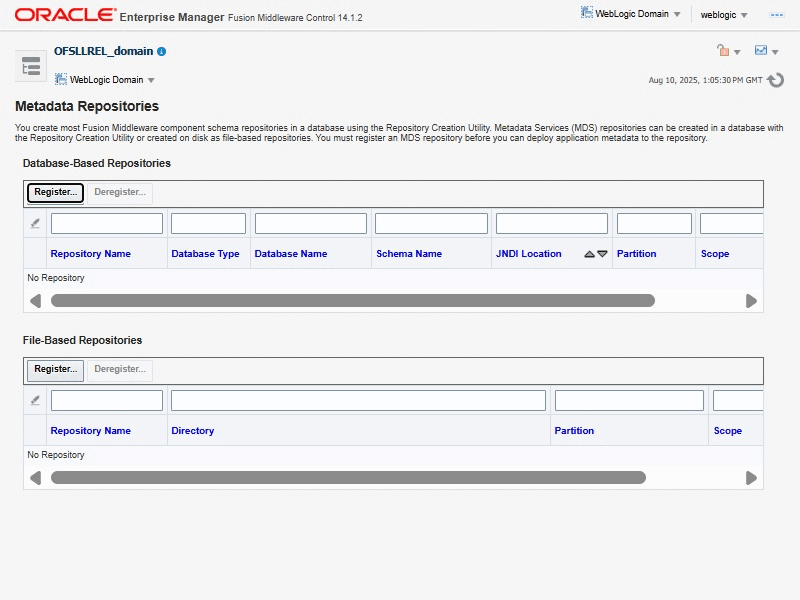Click No Repository text in File-Based table
The width and height of the screenshot is (800, 600).
[56, 455]
